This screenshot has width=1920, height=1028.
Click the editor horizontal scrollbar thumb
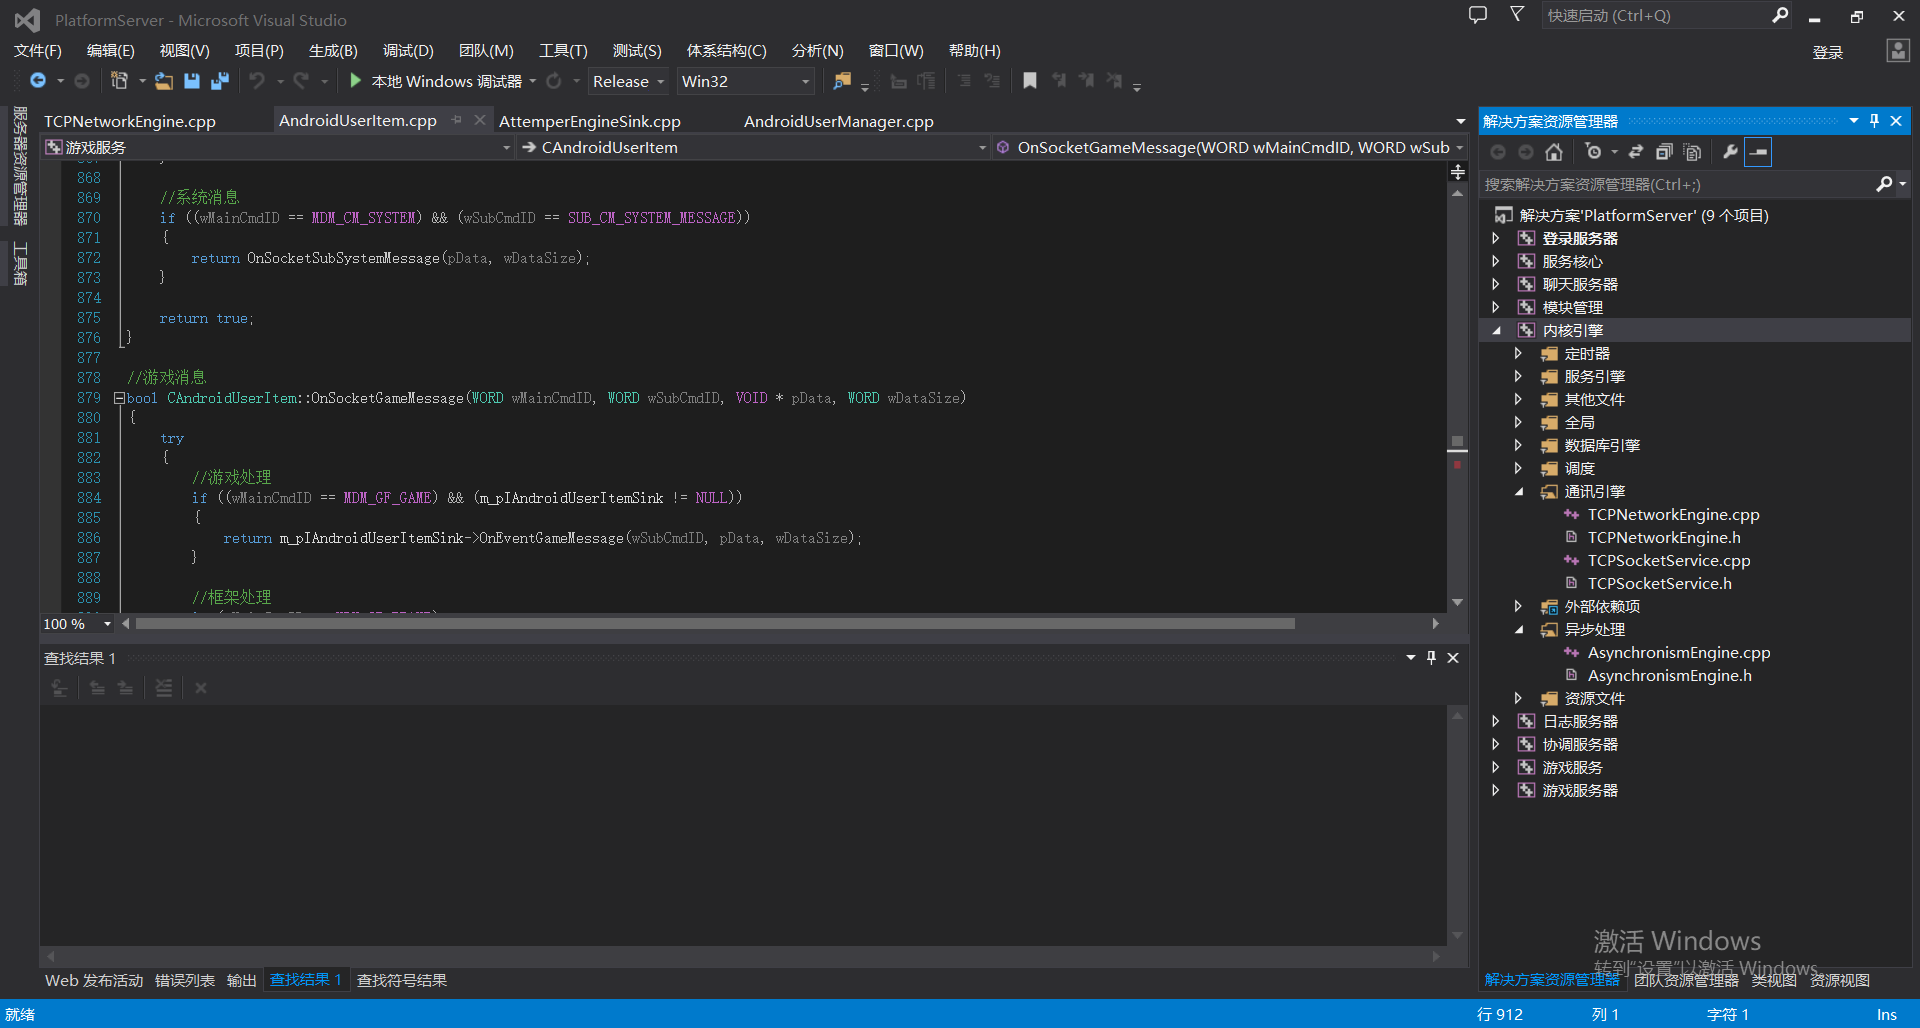715,623
